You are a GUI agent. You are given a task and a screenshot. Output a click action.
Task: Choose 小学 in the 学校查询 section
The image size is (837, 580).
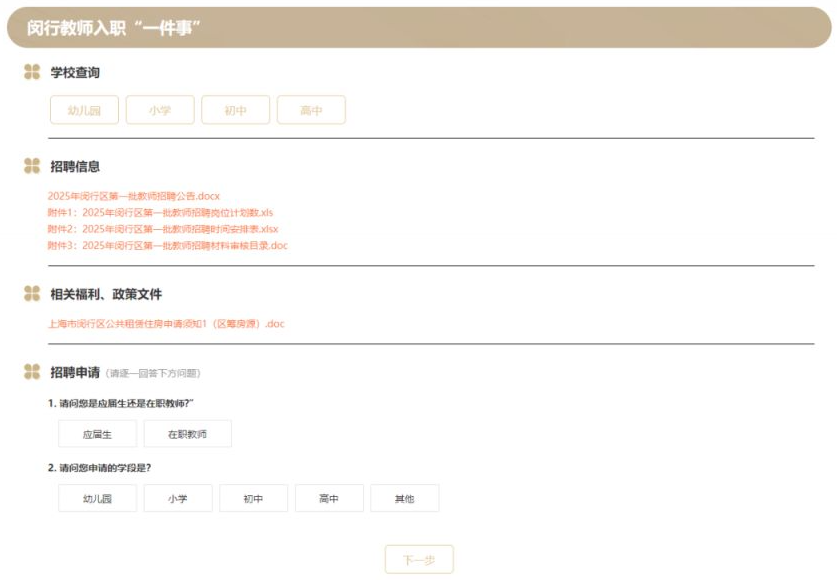point(160,110)
